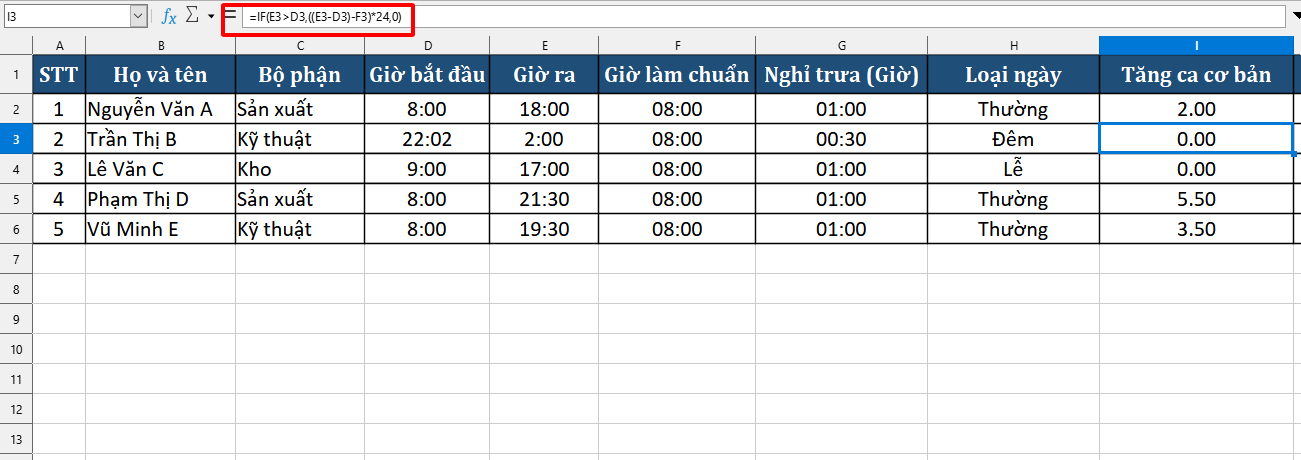Click the Select All corner box
Image resolution: width=1301 pixels, height=460 pixels.
(16, 46)
